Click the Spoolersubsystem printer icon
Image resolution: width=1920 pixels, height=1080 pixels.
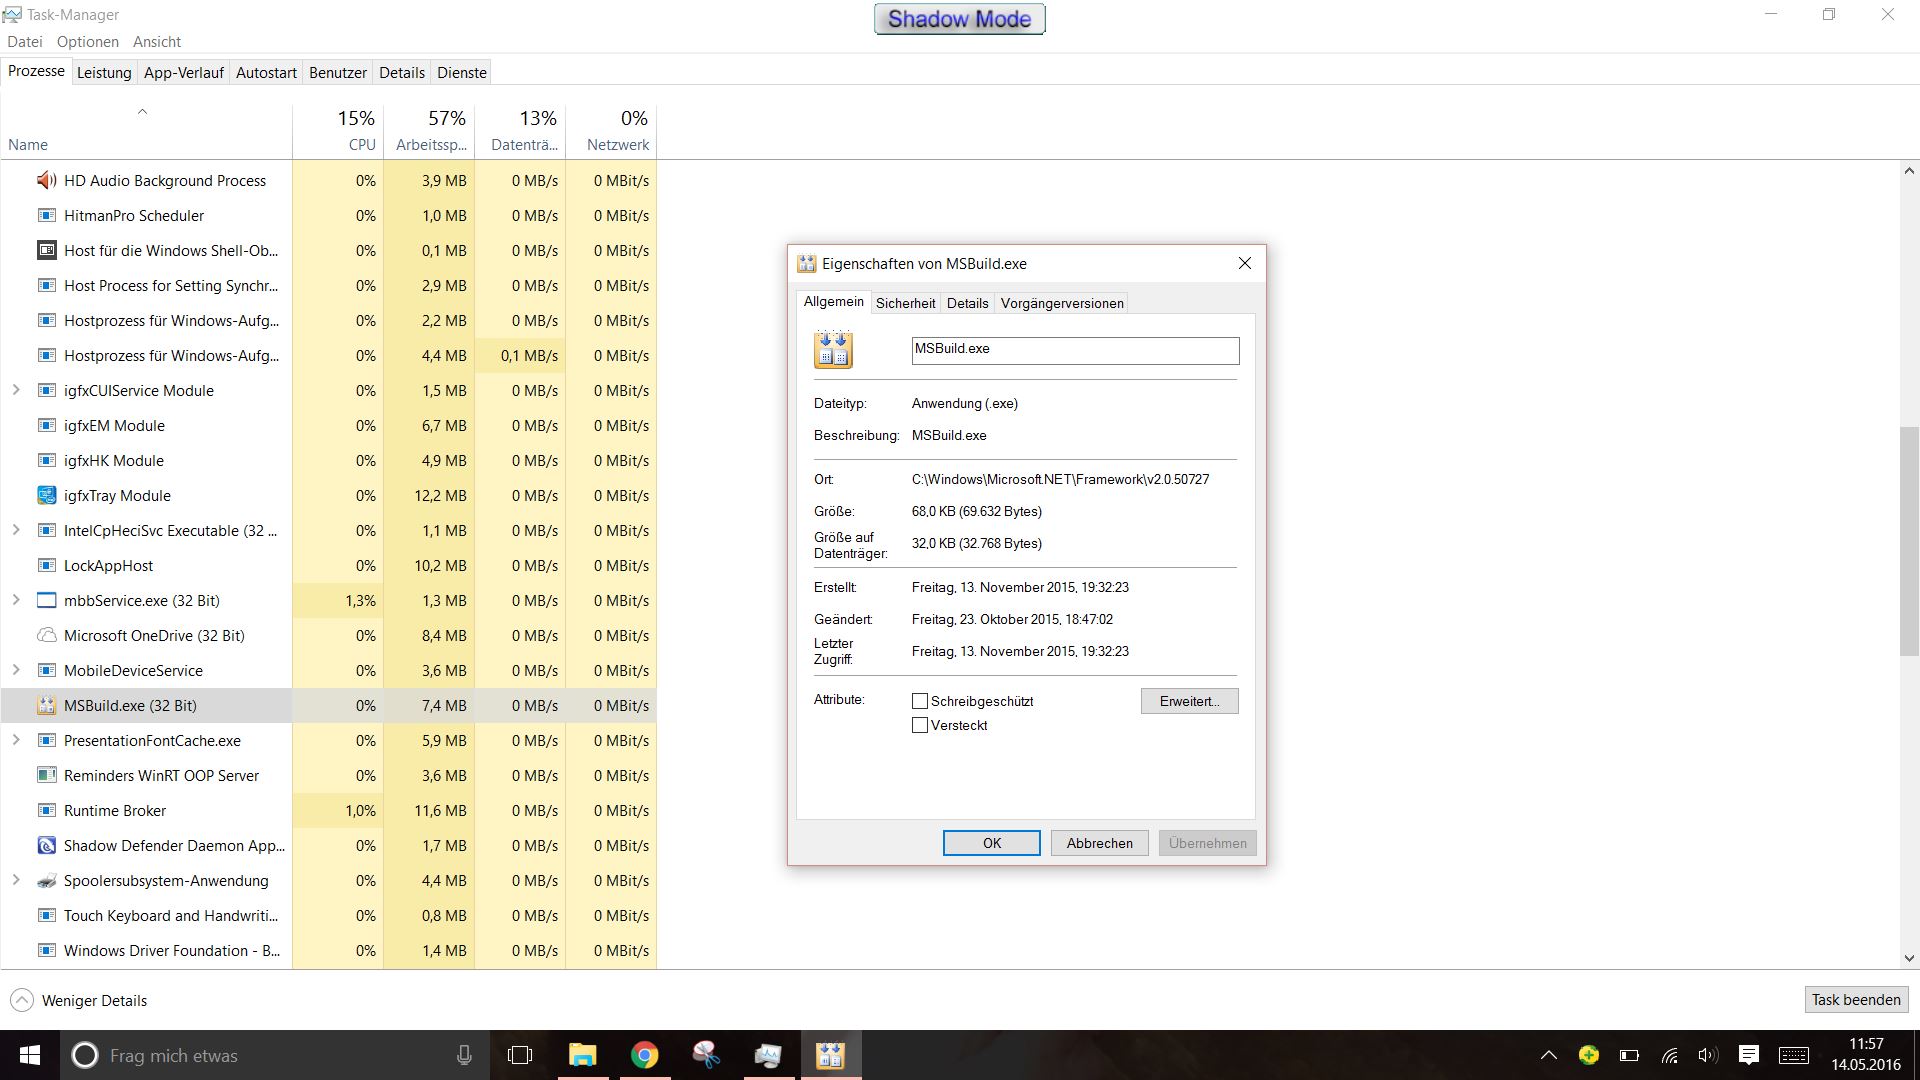click(46, 881)
